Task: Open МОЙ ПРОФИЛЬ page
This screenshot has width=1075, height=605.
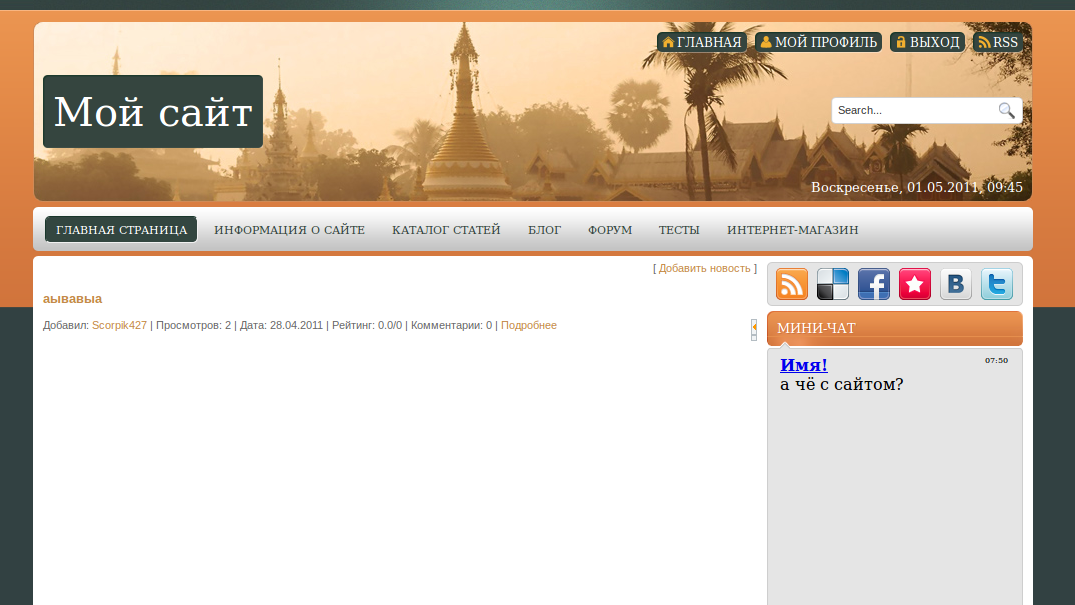Action: [818, 42]
